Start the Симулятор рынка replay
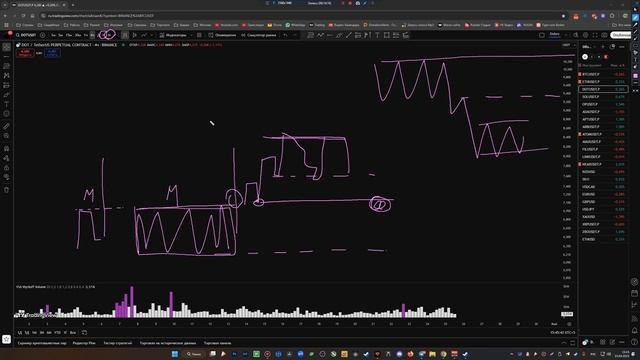The width and height of the screenshot is (640, 360). pos(258,36)
